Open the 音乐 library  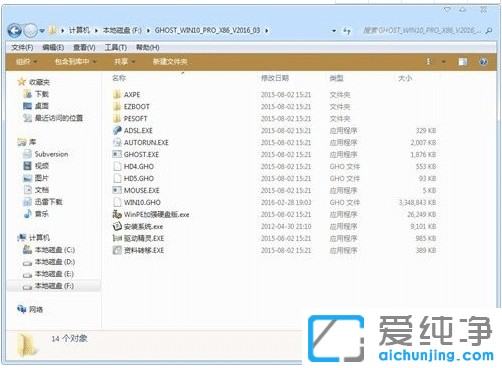(x=42, y=214)
